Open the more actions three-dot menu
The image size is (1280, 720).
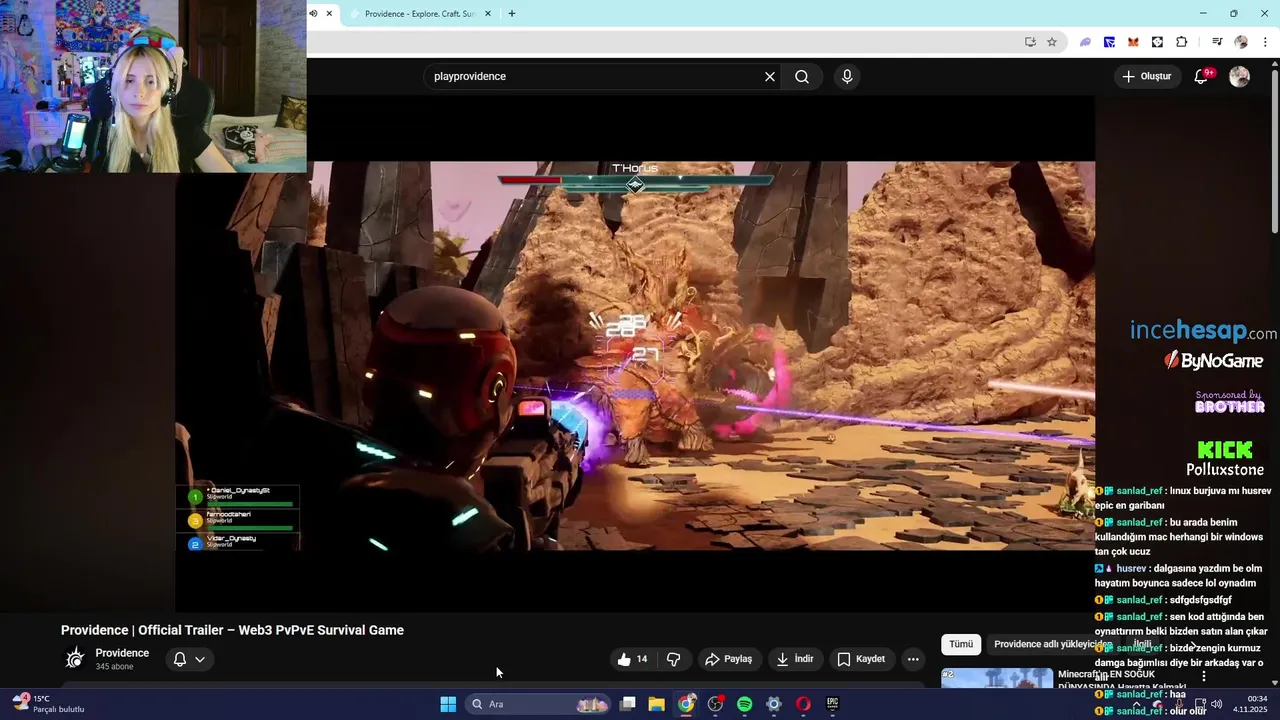913,659
